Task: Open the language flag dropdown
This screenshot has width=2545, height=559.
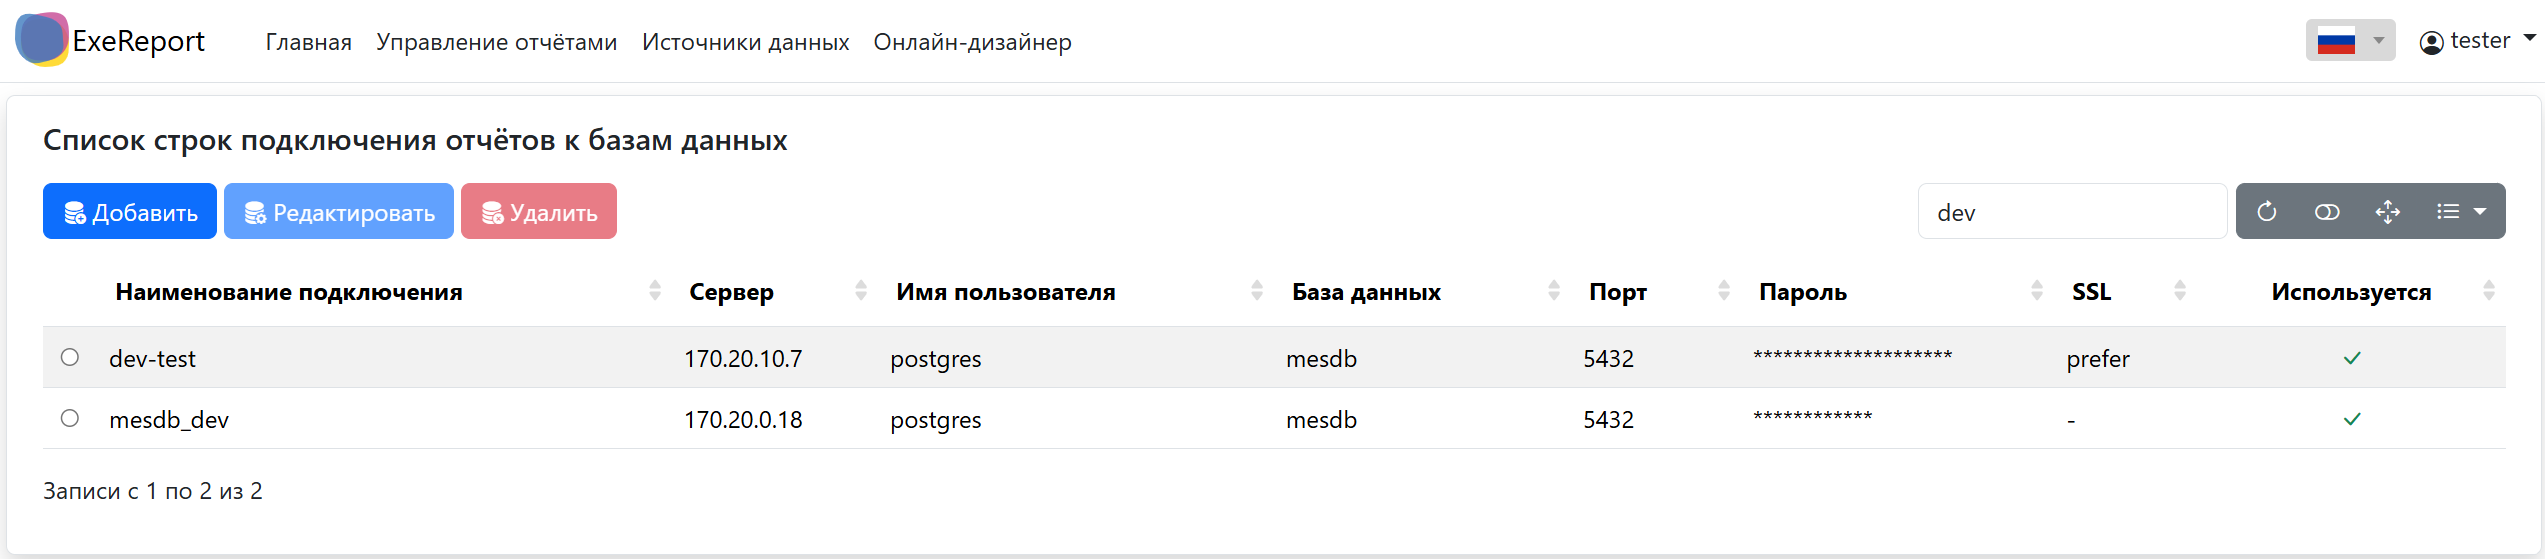Action: 2350,41
